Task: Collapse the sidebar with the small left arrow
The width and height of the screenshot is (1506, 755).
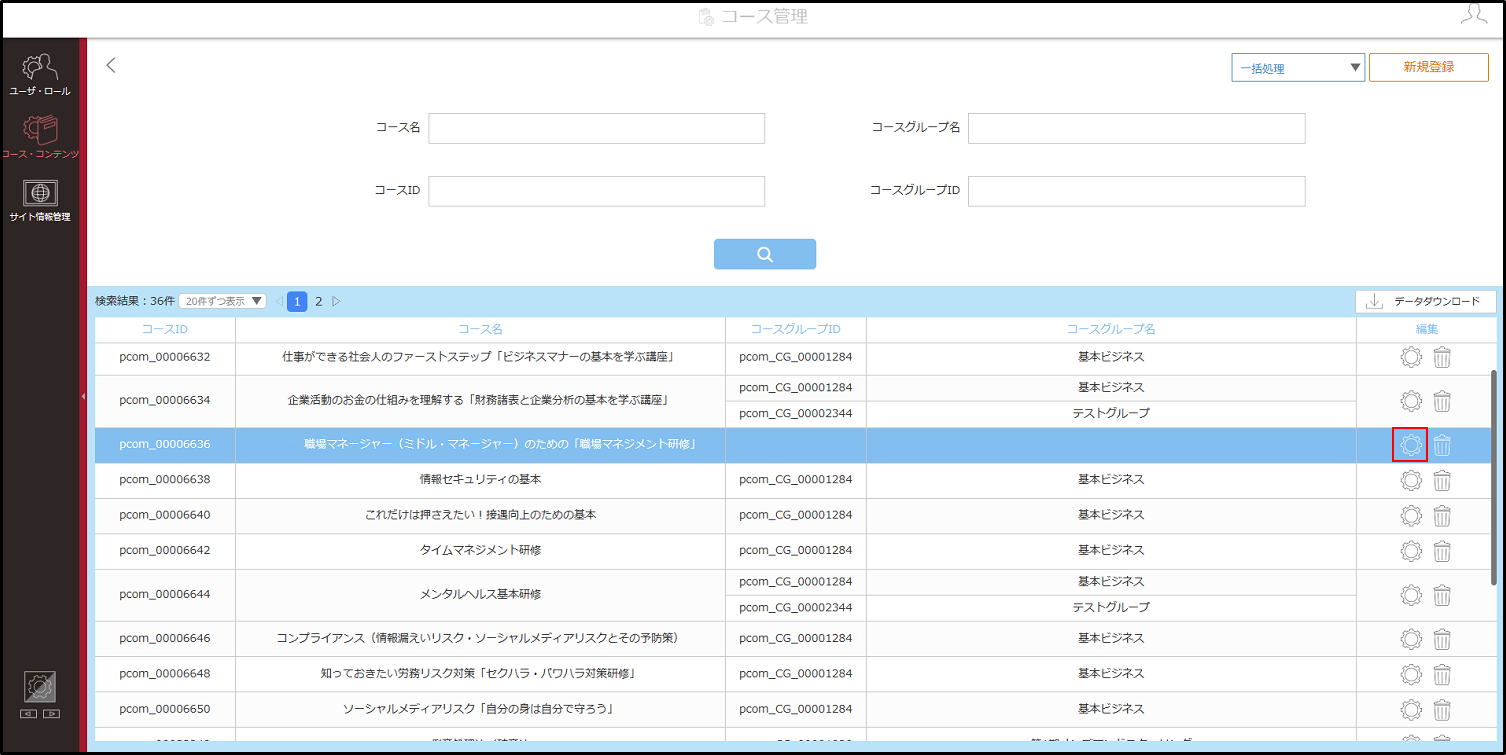Action: coord(83,397)
